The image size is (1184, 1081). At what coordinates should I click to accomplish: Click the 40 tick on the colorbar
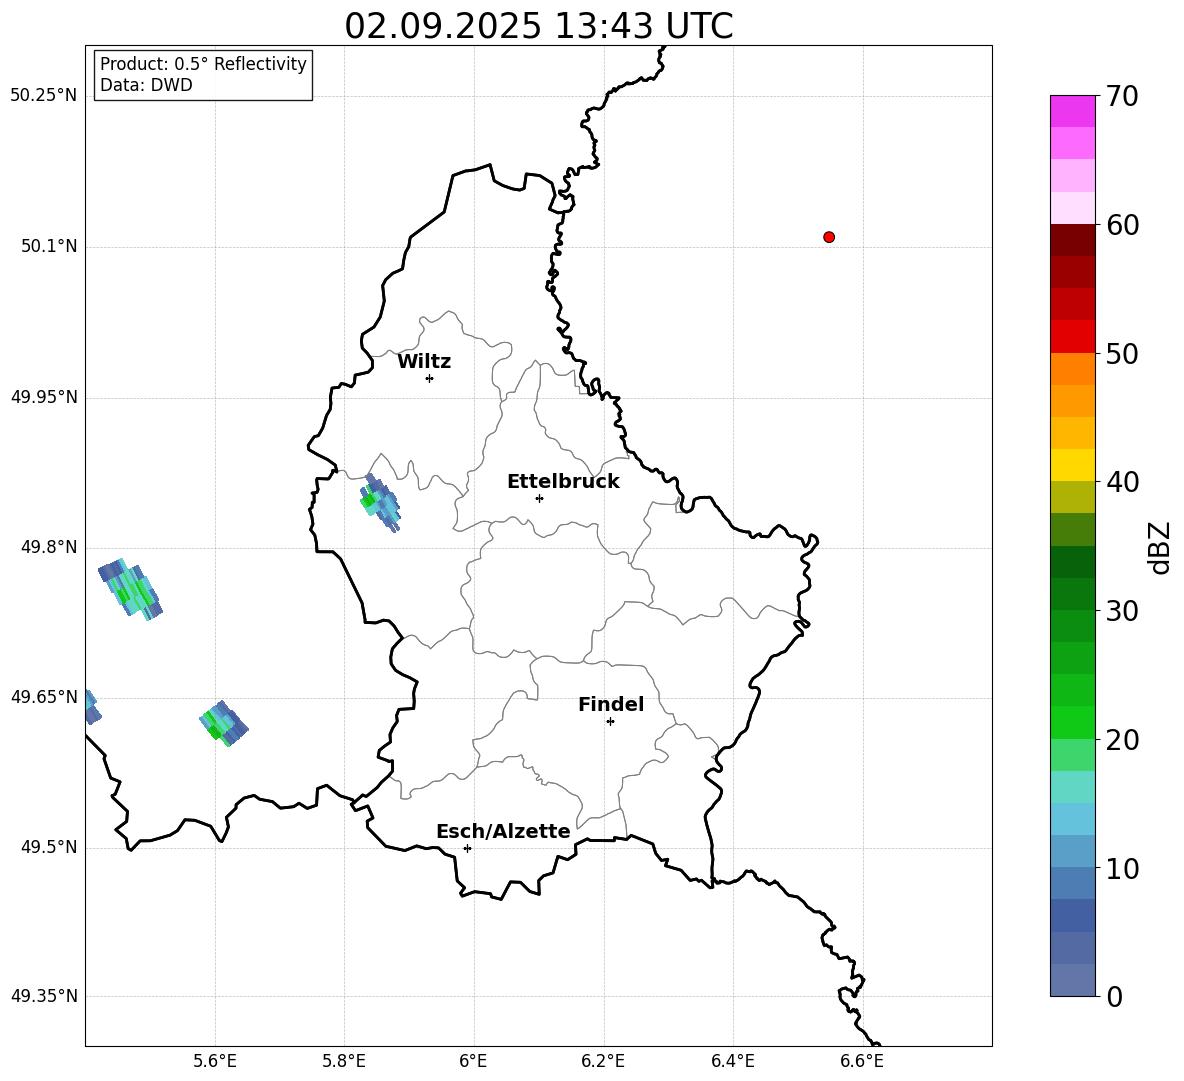pyautogui.click(x=1122, y=482)
